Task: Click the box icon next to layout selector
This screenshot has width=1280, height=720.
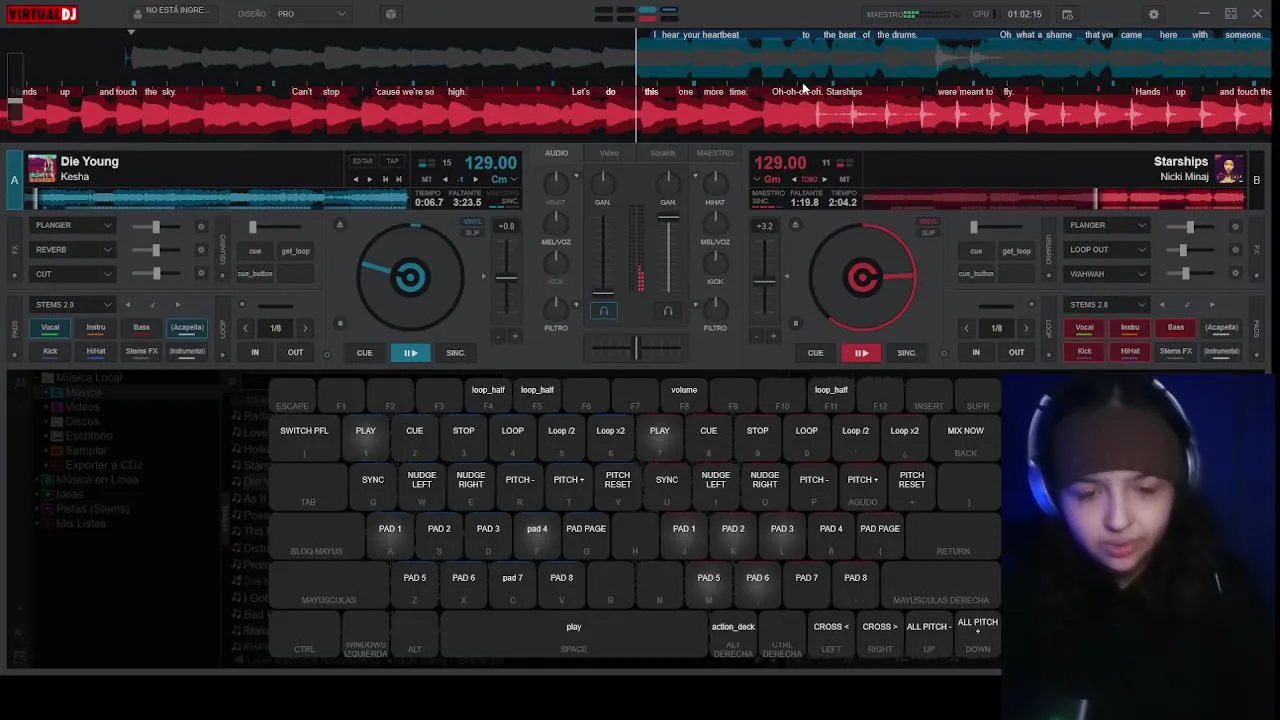Action: [x=391, y=14]
